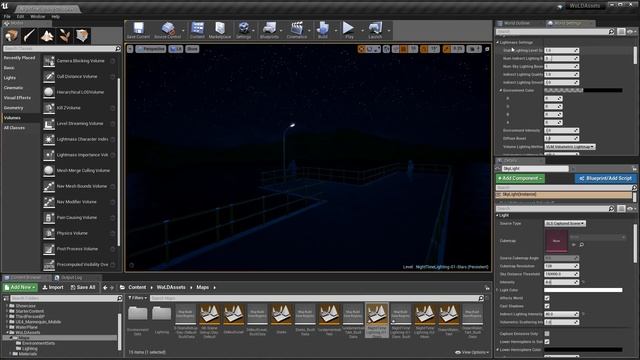Viewport: 640px width, 360px height.
Task: Open the Content Browser Filters dropdown
Action: pos(137,298)
